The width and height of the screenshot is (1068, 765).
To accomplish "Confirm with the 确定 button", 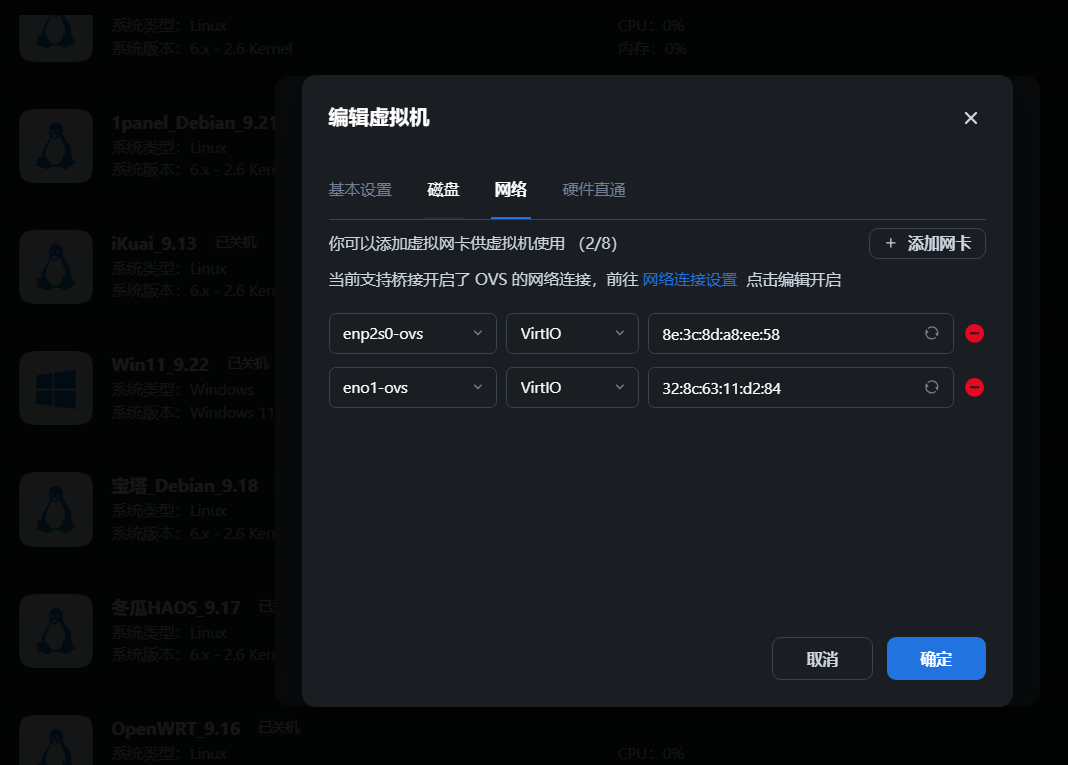I will (936, 658).
